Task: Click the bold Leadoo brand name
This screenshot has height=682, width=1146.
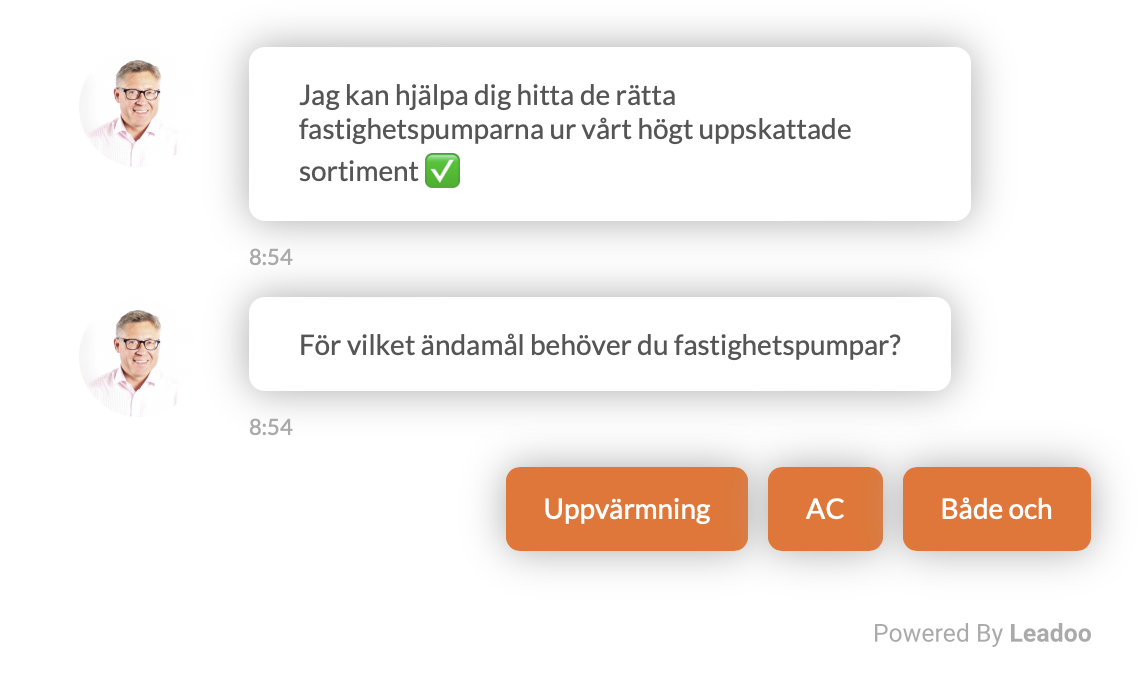Action: point(1050,633)
